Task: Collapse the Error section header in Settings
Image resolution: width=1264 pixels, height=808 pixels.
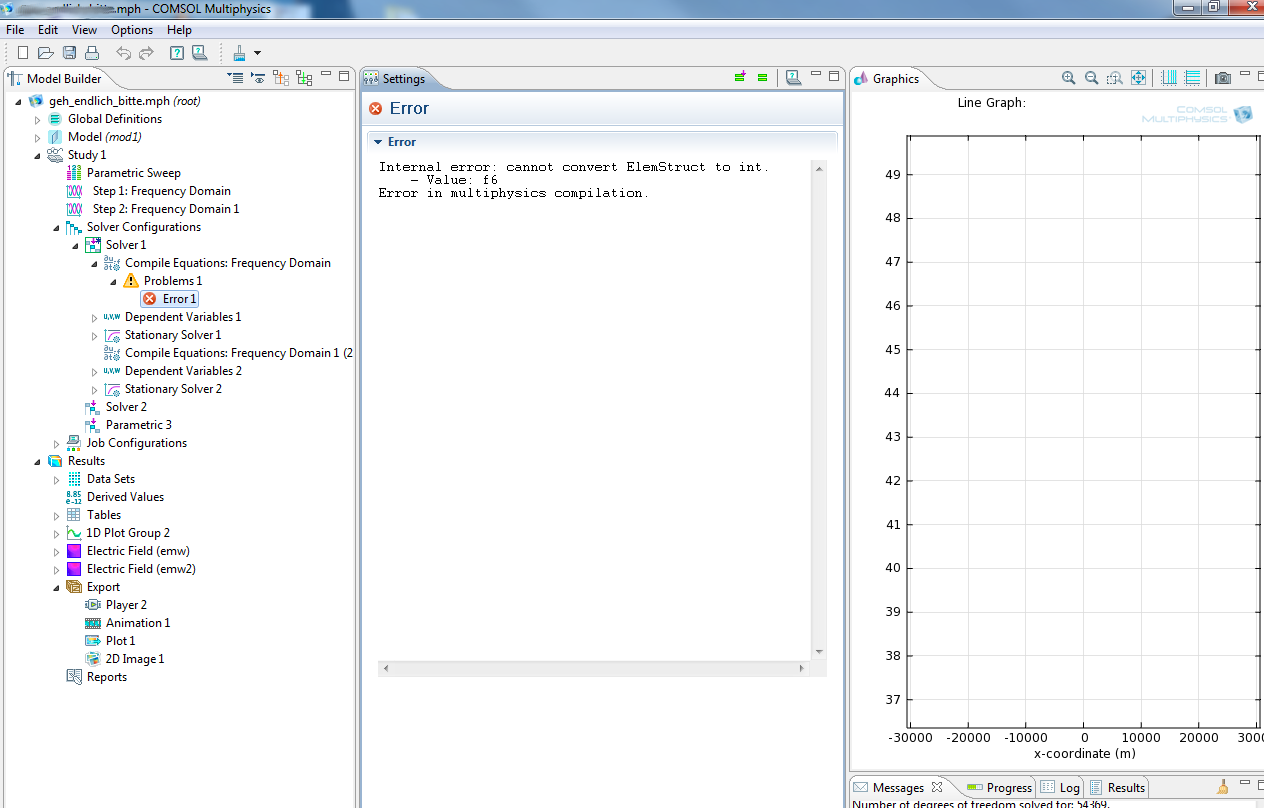Action: tap(602, 142)
